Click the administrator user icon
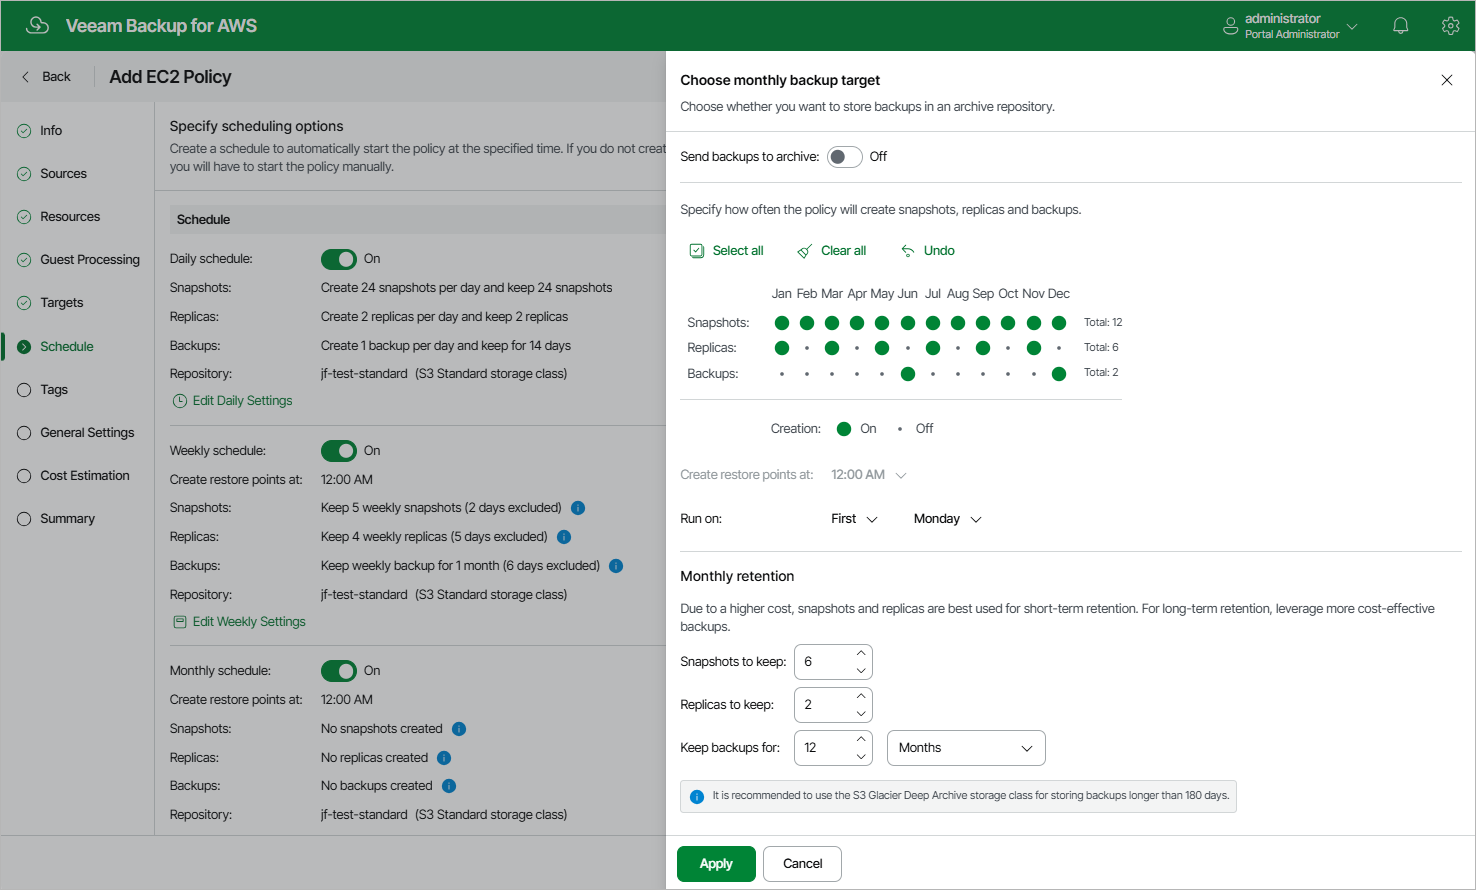 (x=1230, y=26)
